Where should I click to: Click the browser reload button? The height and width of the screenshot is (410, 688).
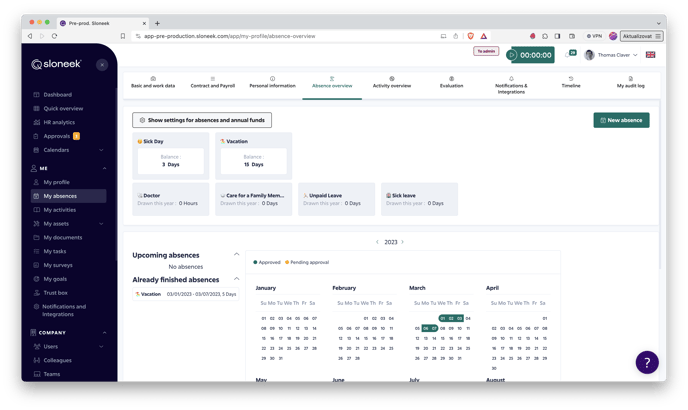point(54,36)
